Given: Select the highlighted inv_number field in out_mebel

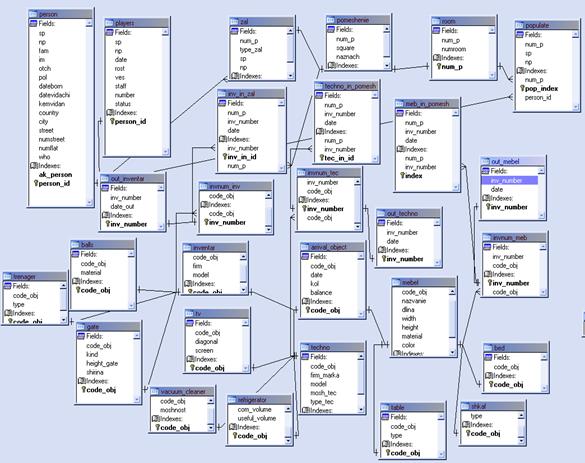Looking at the screenshot, I should coord(510,181).
